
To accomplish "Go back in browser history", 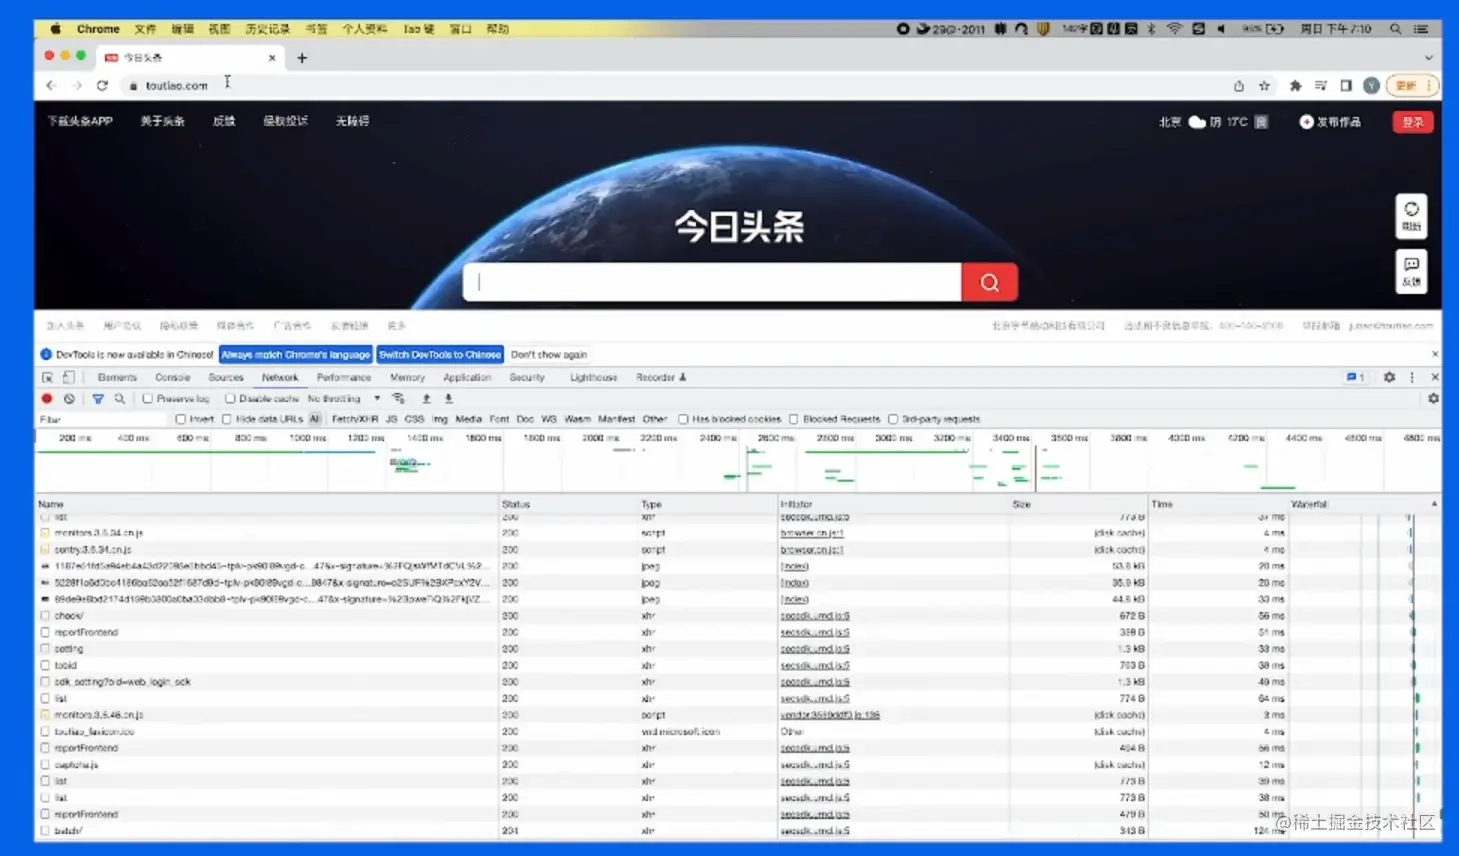I will coord(51,86).
